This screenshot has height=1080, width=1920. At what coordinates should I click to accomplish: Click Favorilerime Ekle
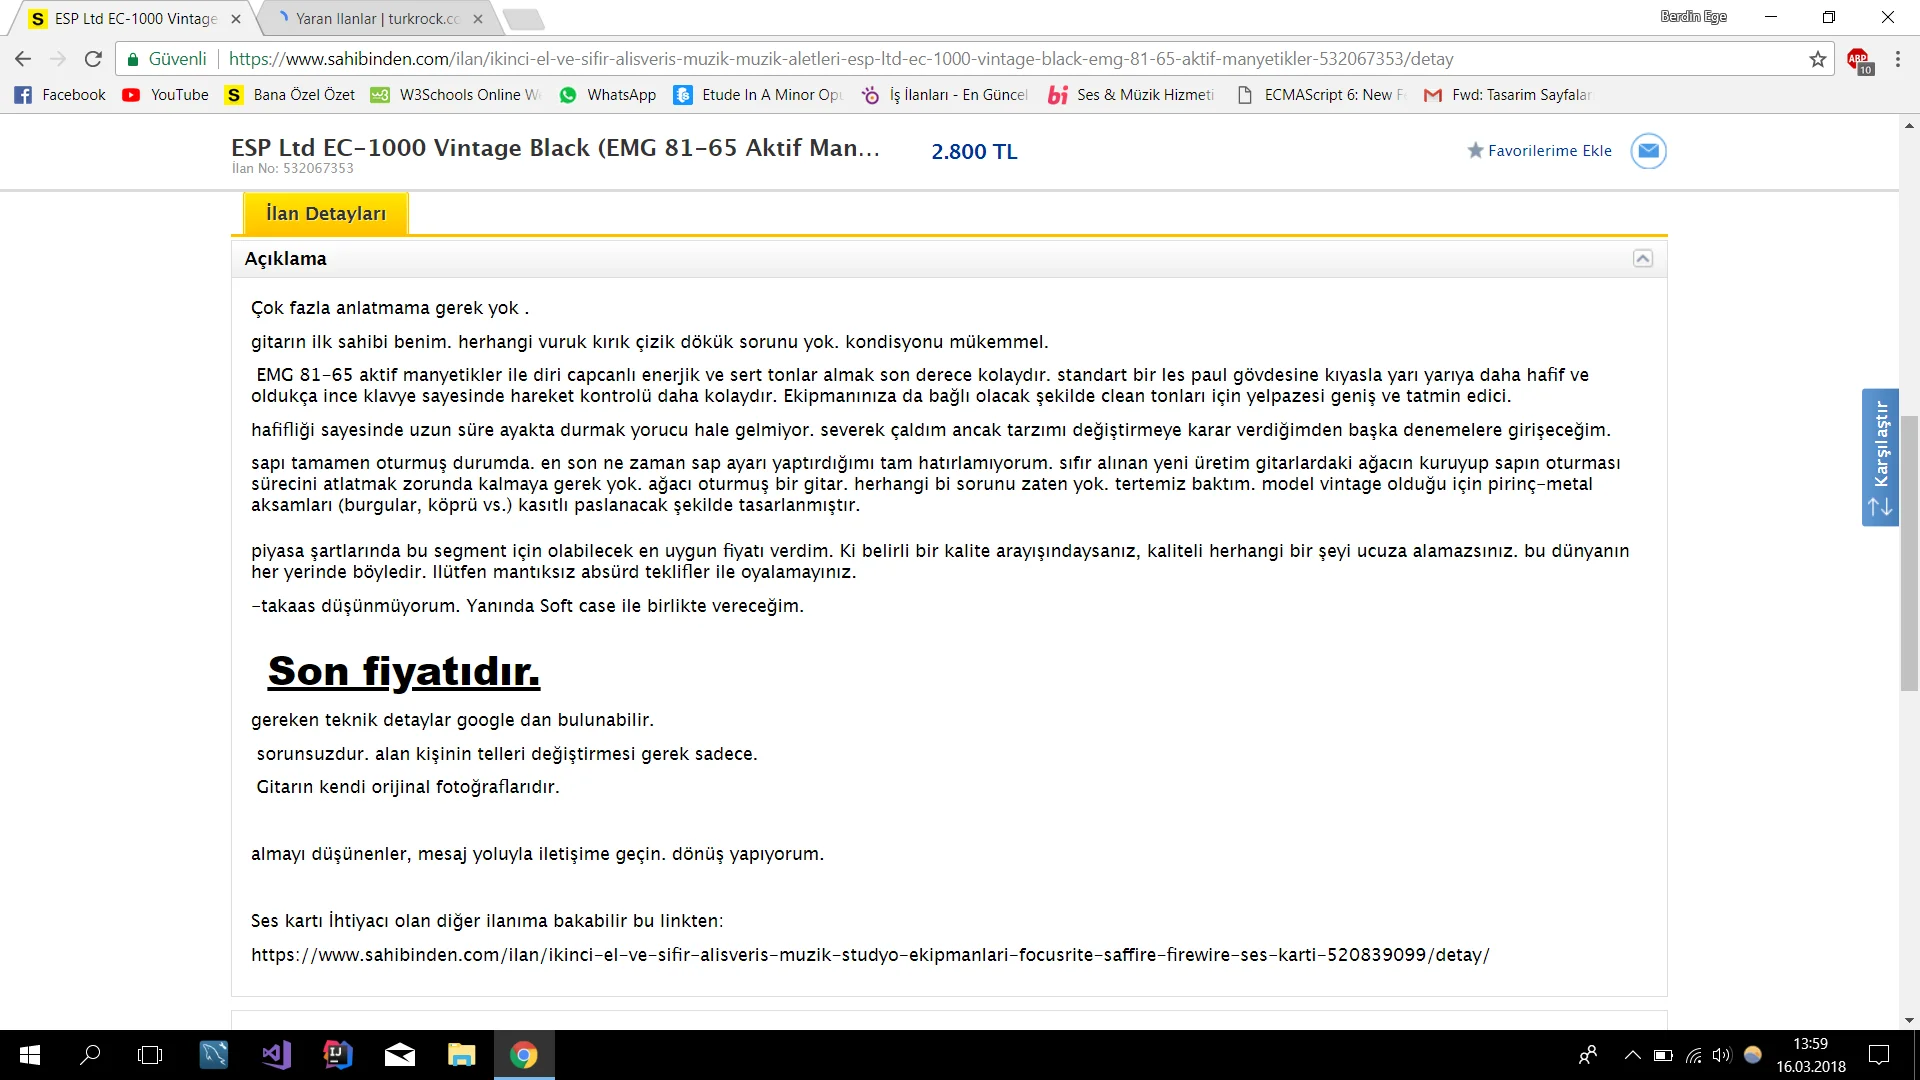pyautogui.click(x=1548, y=151)
